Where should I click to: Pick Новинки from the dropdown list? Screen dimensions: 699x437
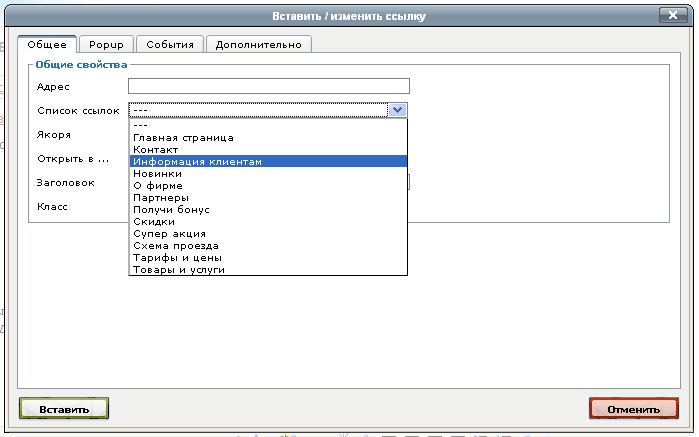pyautogui.click(x=157, y=173)
